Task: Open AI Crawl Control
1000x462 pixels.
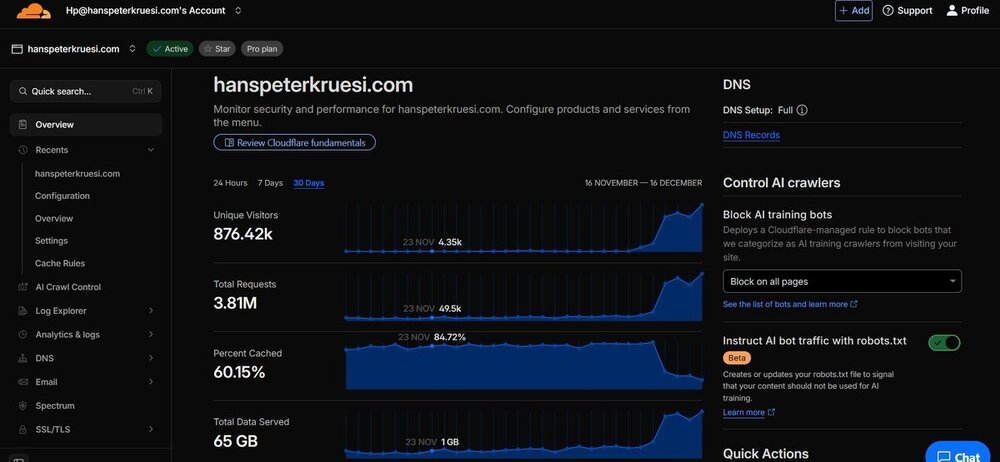Action: (x=68, y=287)
